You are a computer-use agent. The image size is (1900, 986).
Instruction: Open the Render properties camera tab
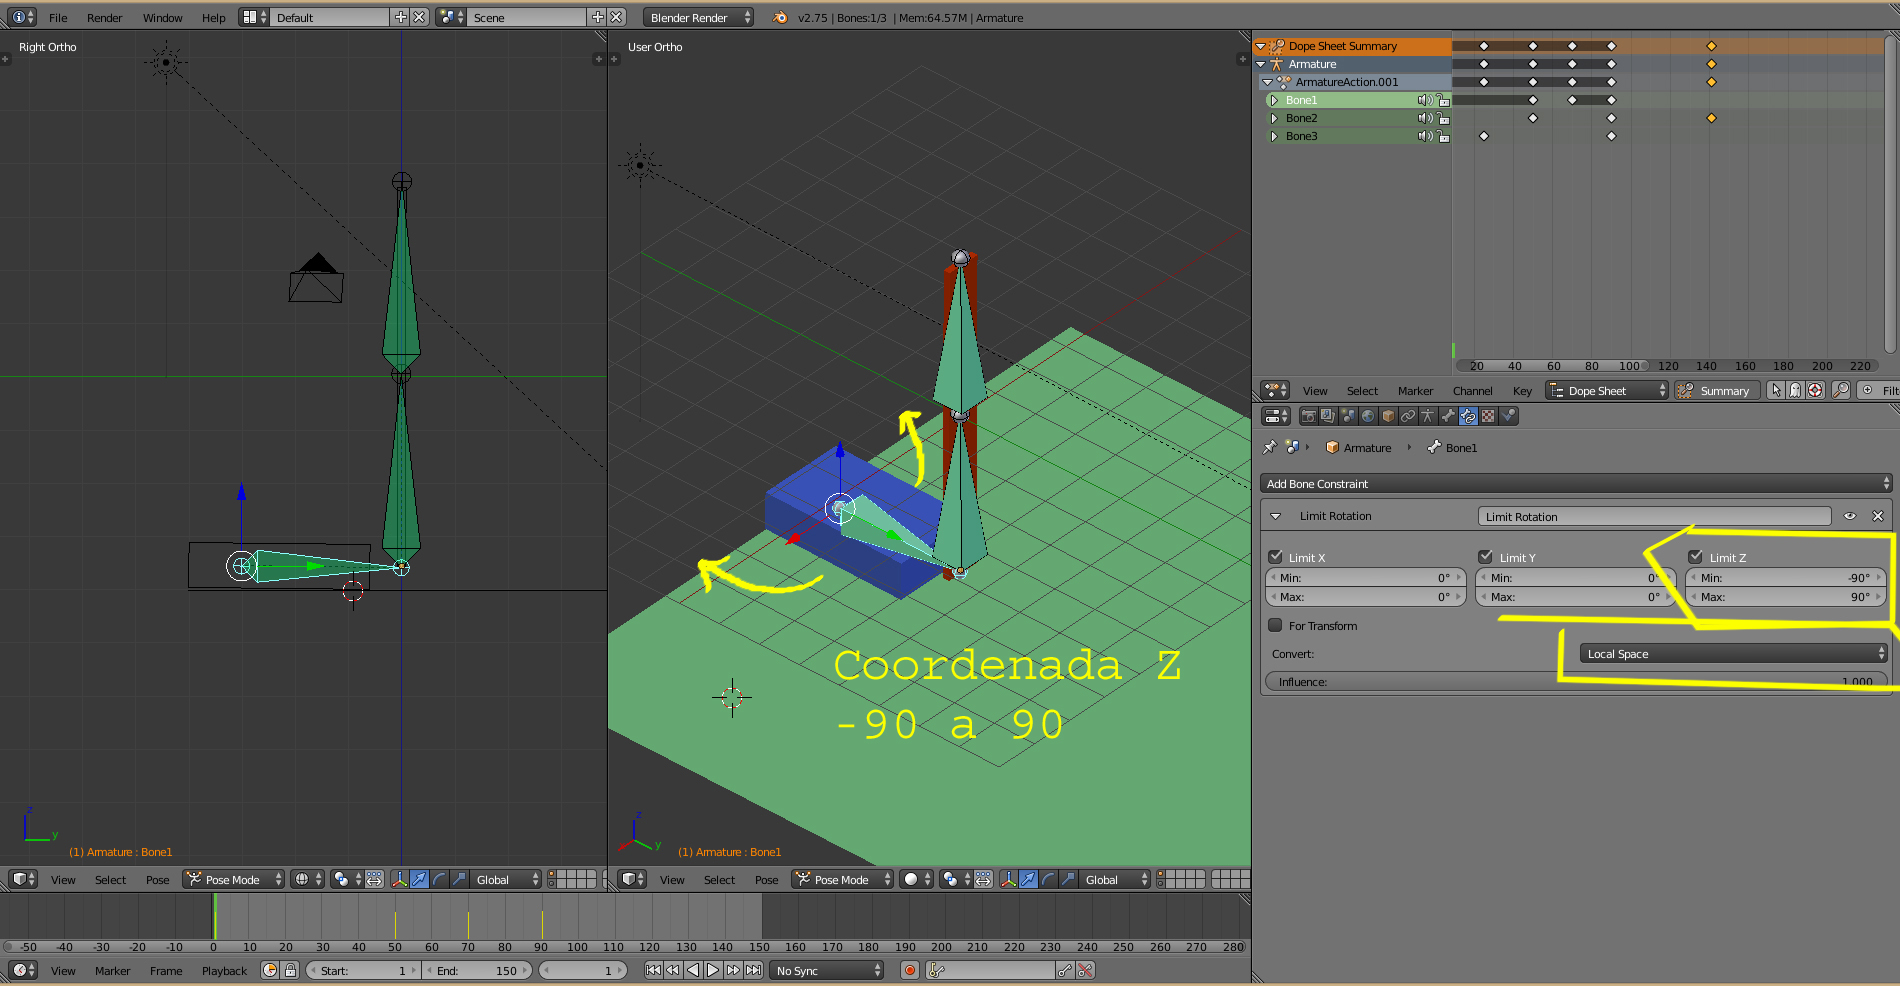tap(1308, 416)
